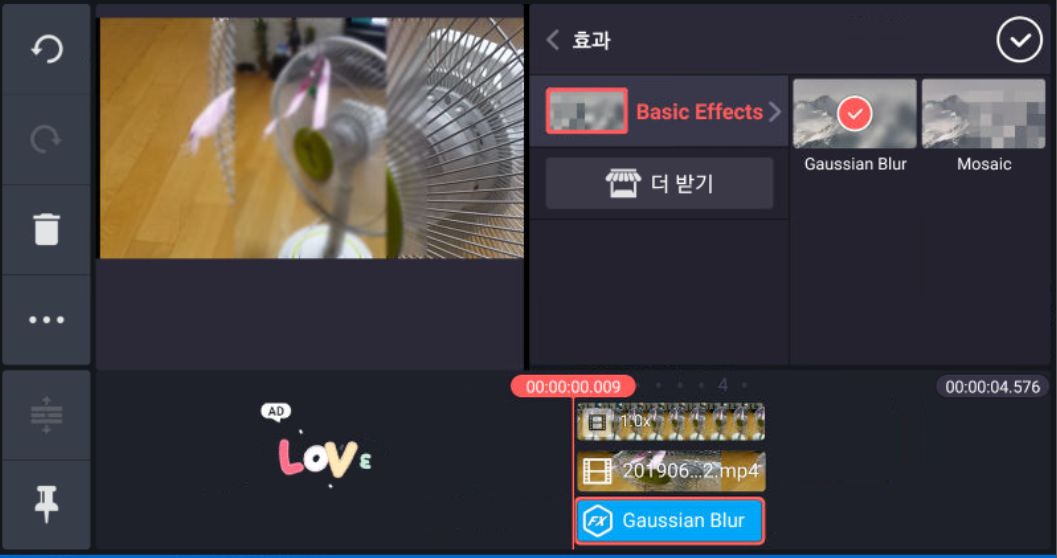1057x558 pixels.
Task: Delete selection with the trash icon
Action: 47,229
